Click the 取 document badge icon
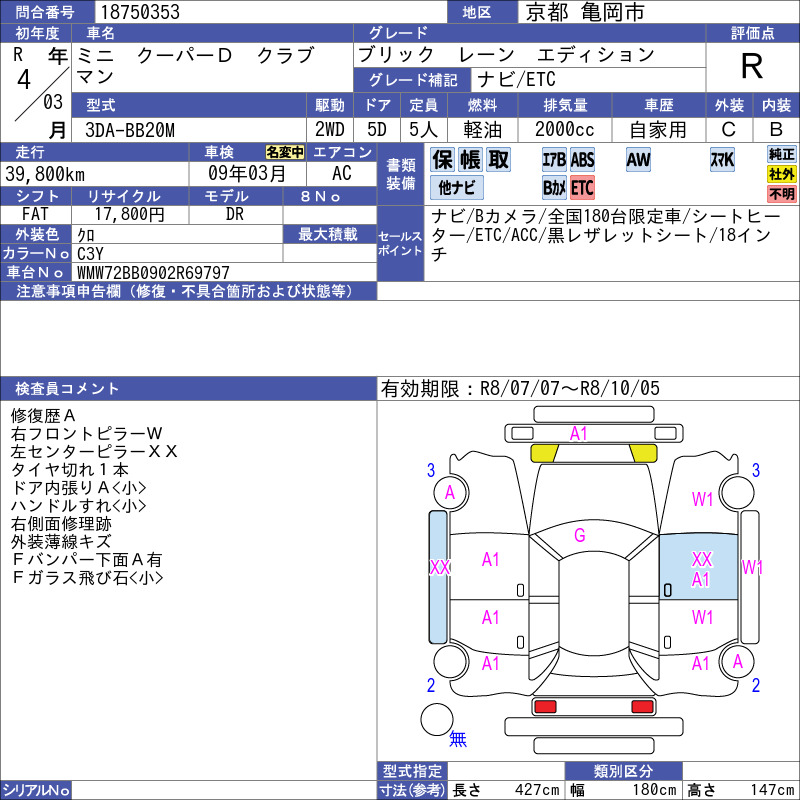Screen dimensions: 800x800 click(x=498, y=160)
